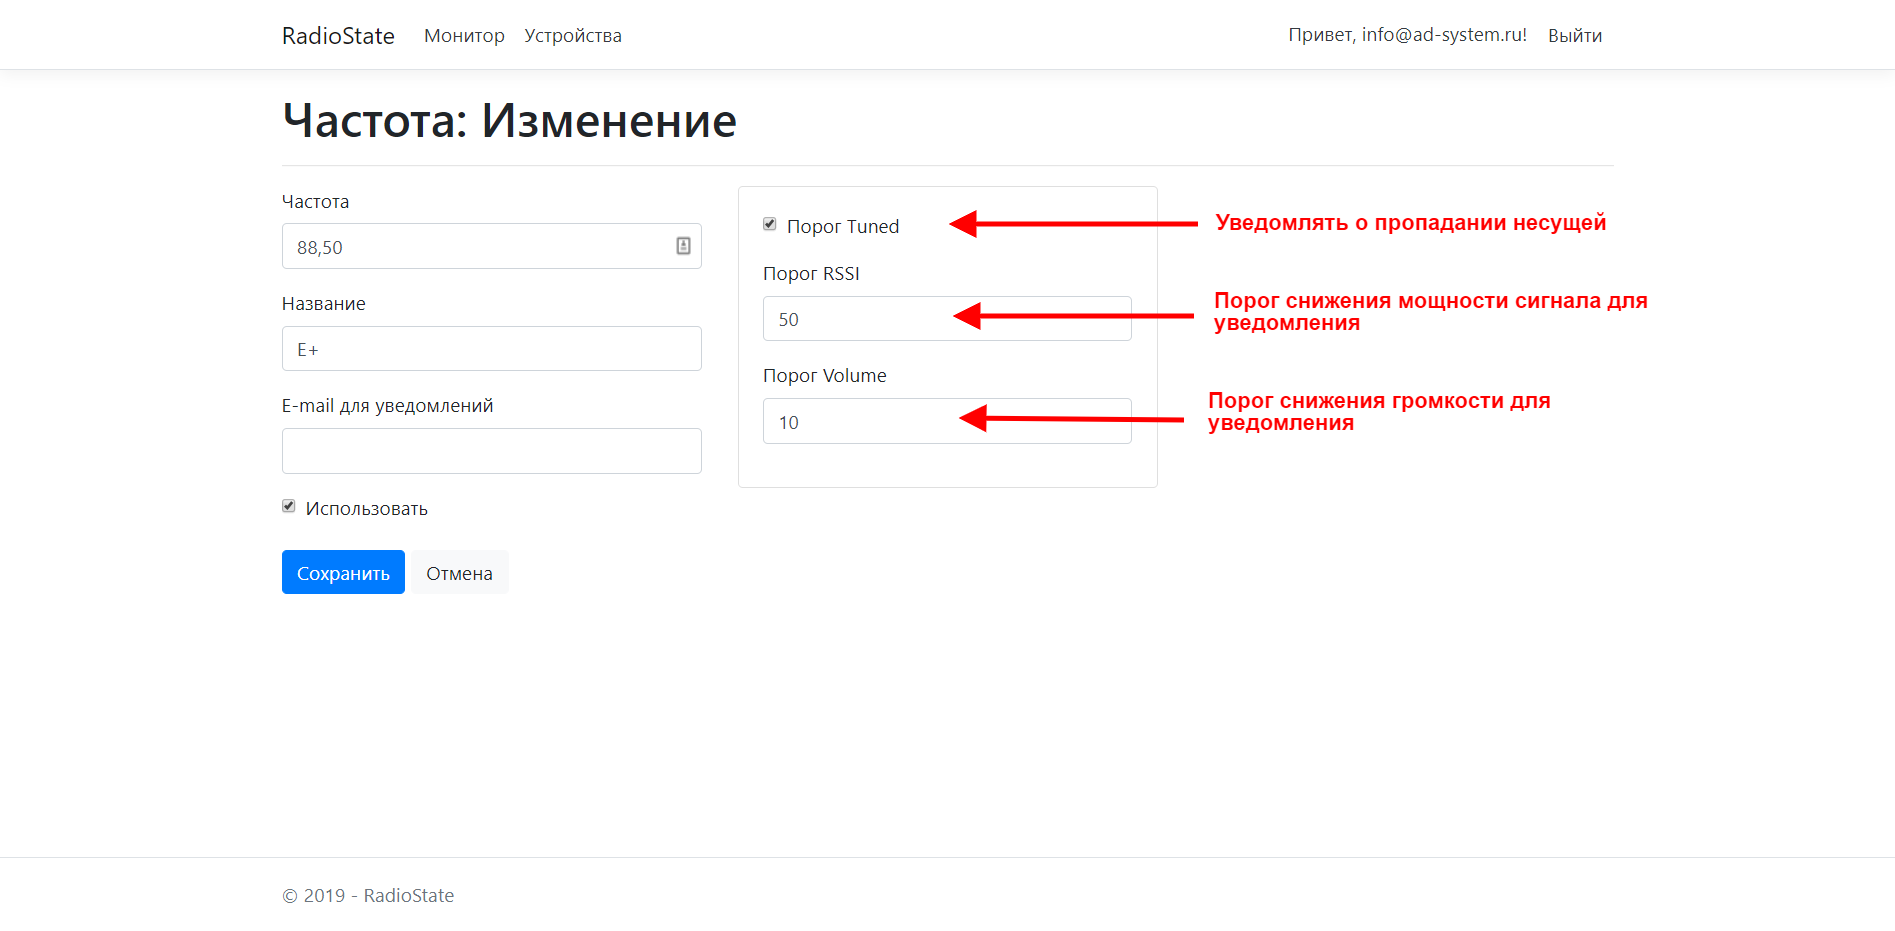Click the Использовать label text
Viewport: 1895px width, 931px height.
[366, 509]
